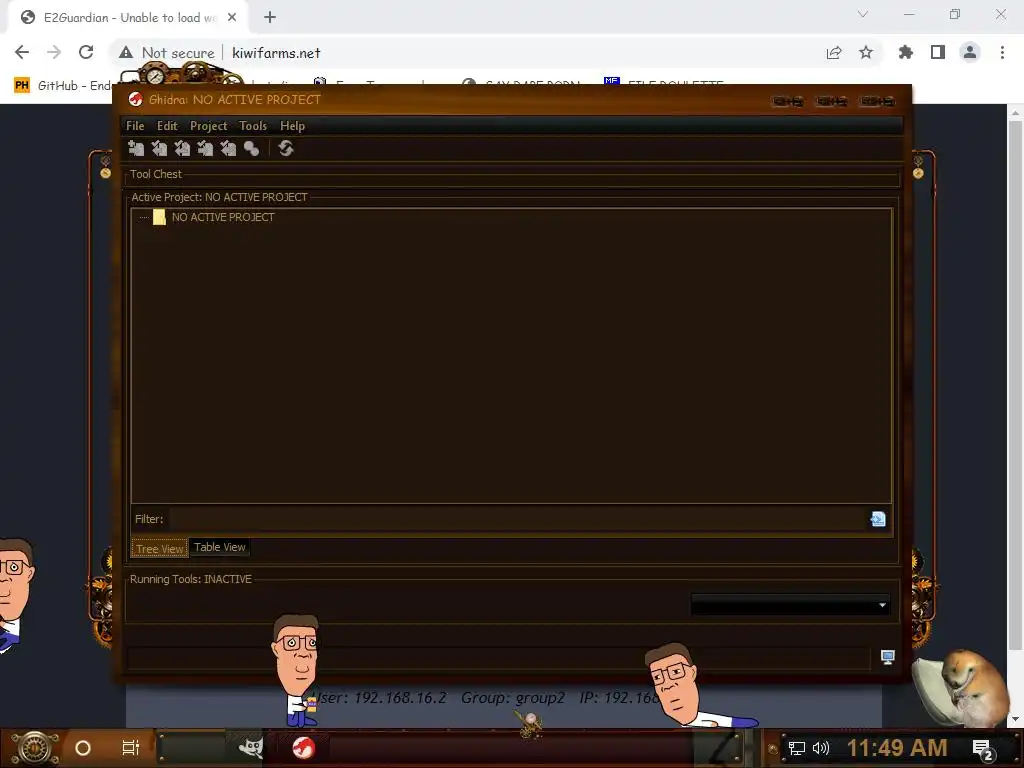1024x768 pixels.
Task: Click Add File to Version Control toolbar icon
Action: tap(136, 148)
